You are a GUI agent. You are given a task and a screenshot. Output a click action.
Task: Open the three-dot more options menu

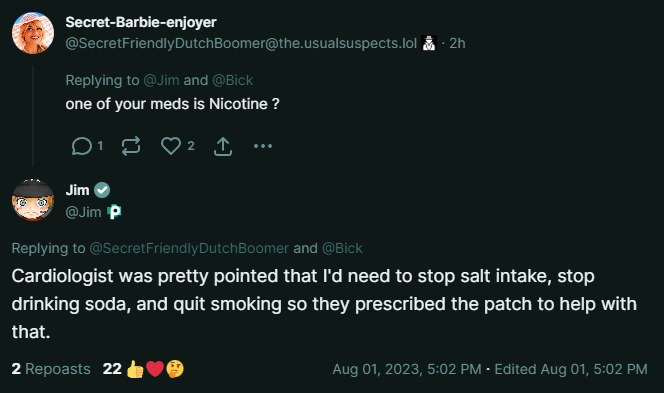click(x=263, y=146)
